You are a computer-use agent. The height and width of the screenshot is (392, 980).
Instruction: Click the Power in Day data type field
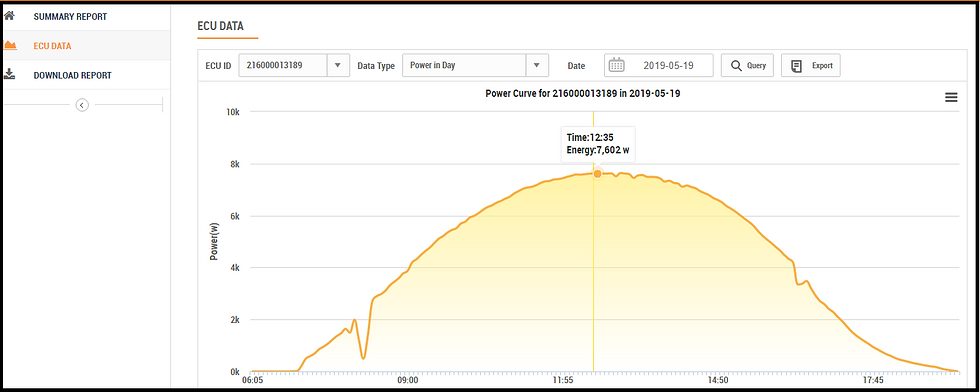click(464, 65)
